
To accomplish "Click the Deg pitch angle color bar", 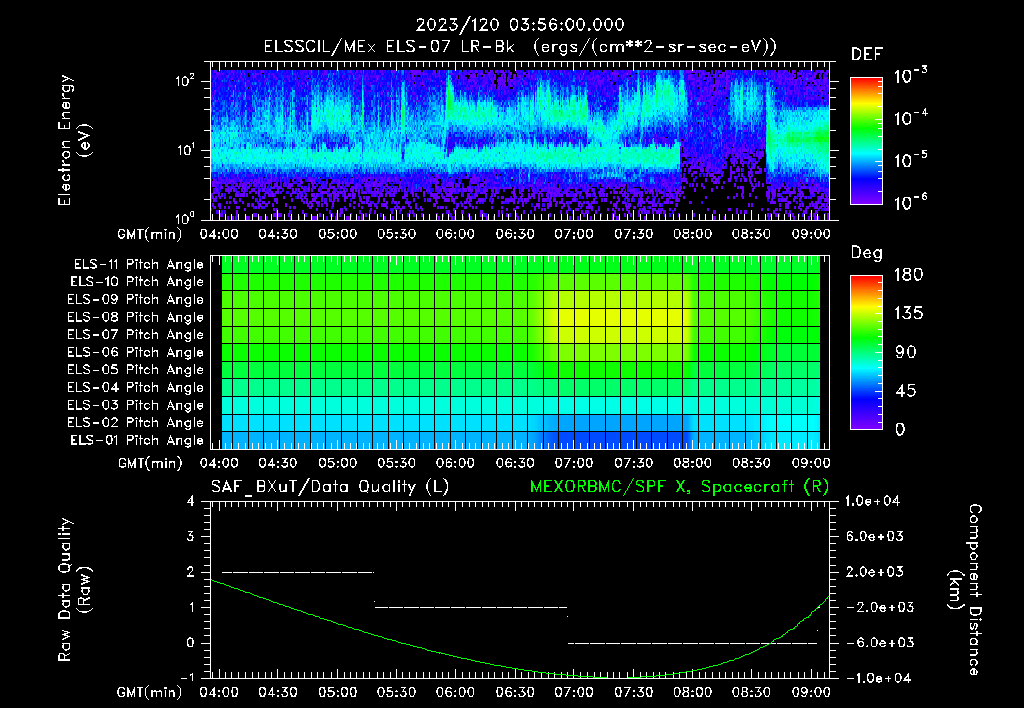I will click(x=866, y=352).
